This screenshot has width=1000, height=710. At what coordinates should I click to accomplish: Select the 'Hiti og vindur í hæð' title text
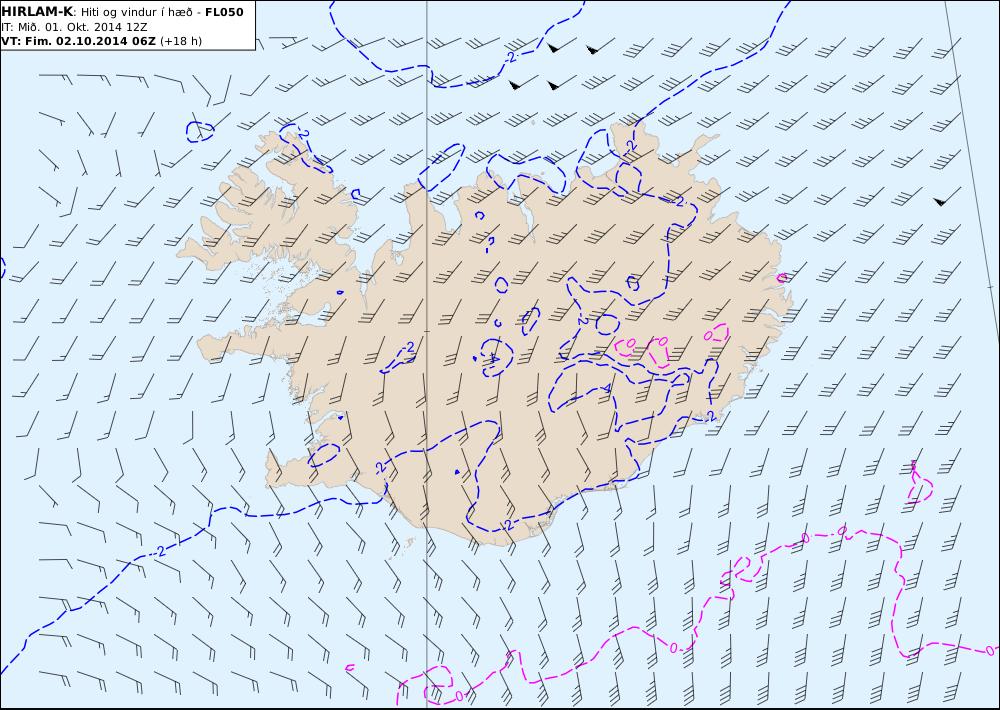tap(138, 13)
